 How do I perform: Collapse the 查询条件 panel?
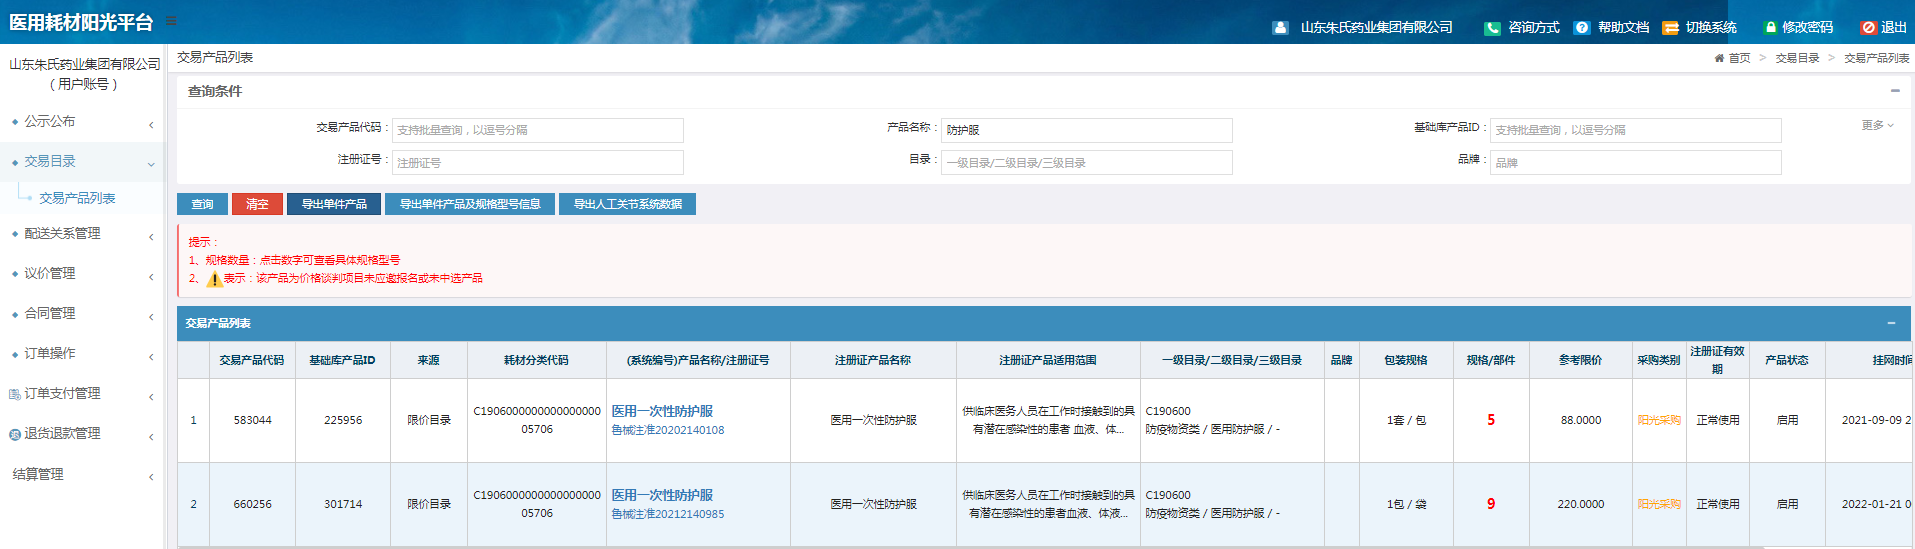[1894, 91]
